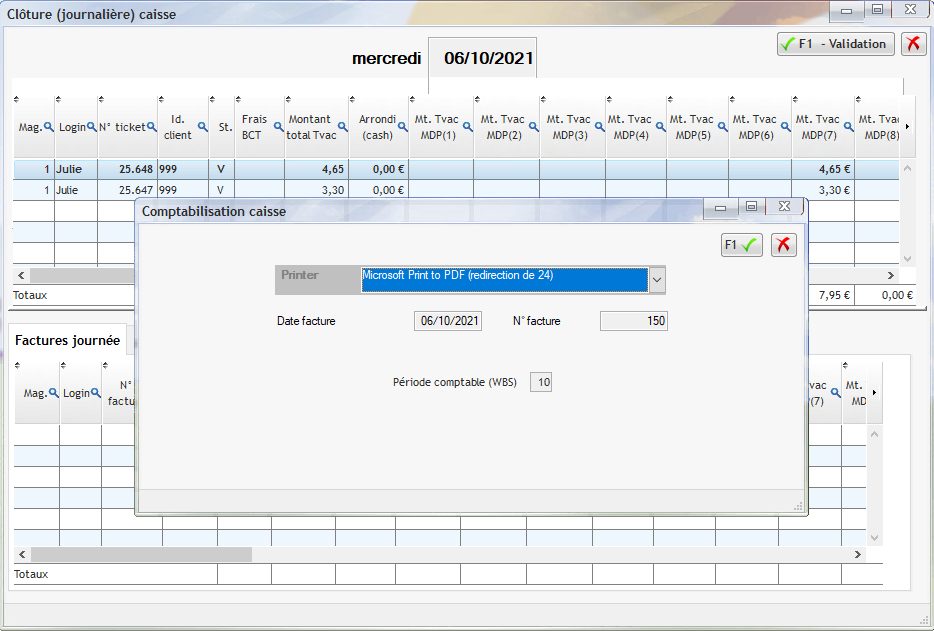Screen dimensions: 934x631
Task: Click the Période comptable (WBS) field
Action: click(541, 382)
